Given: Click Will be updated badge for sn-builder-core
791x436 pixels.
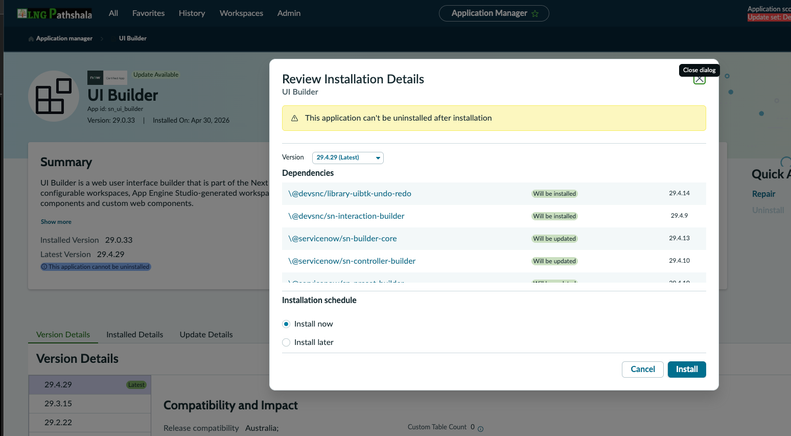Looking at the screenshot, I should (554, 239).
